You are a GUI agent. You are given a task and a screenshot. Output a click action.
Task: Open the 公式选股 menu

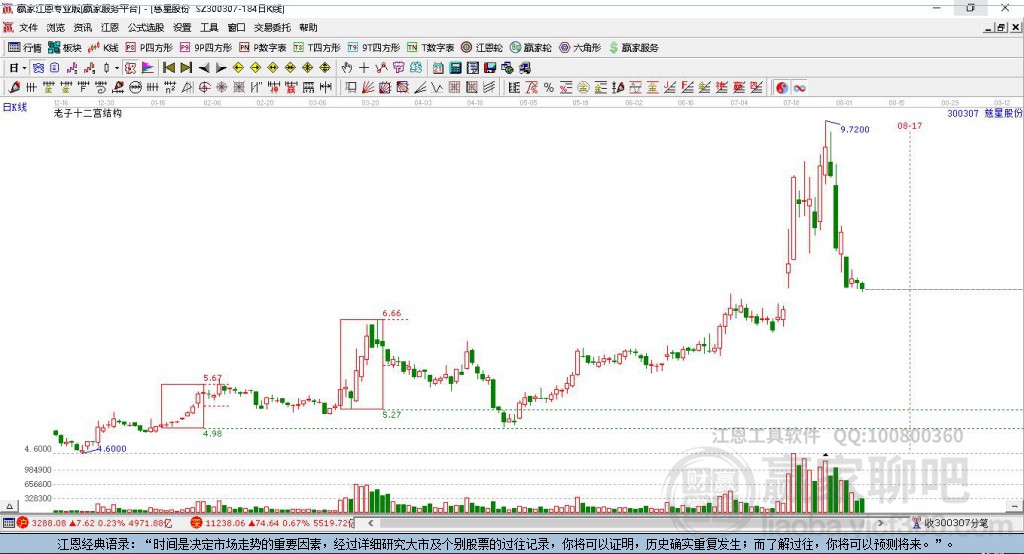point(144,27)
